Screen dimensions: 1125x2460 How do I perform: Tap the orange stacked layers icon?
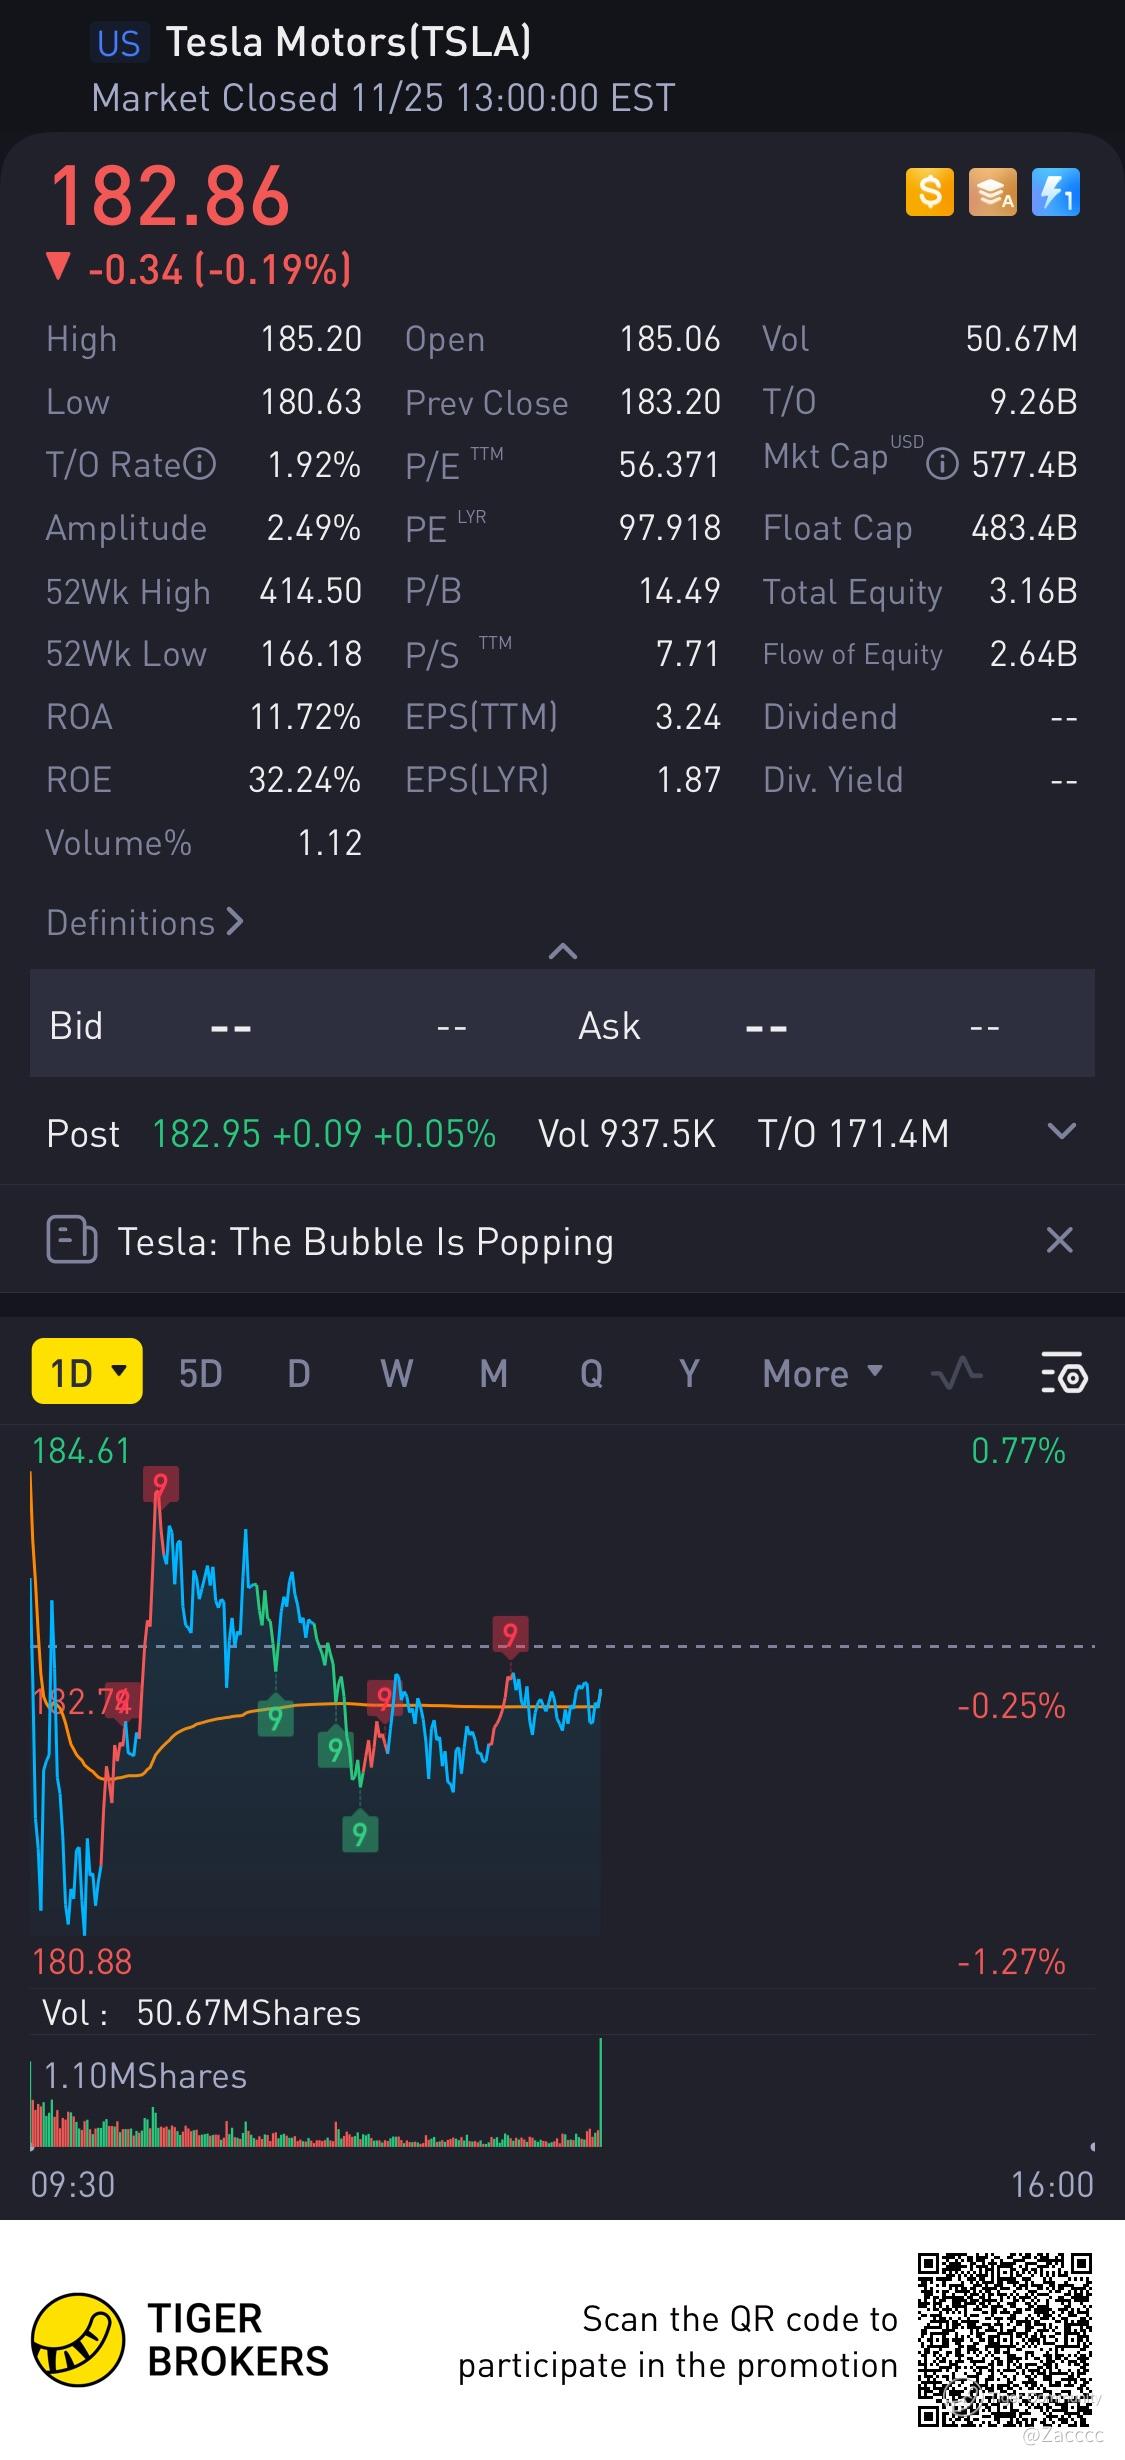point(992,191)
